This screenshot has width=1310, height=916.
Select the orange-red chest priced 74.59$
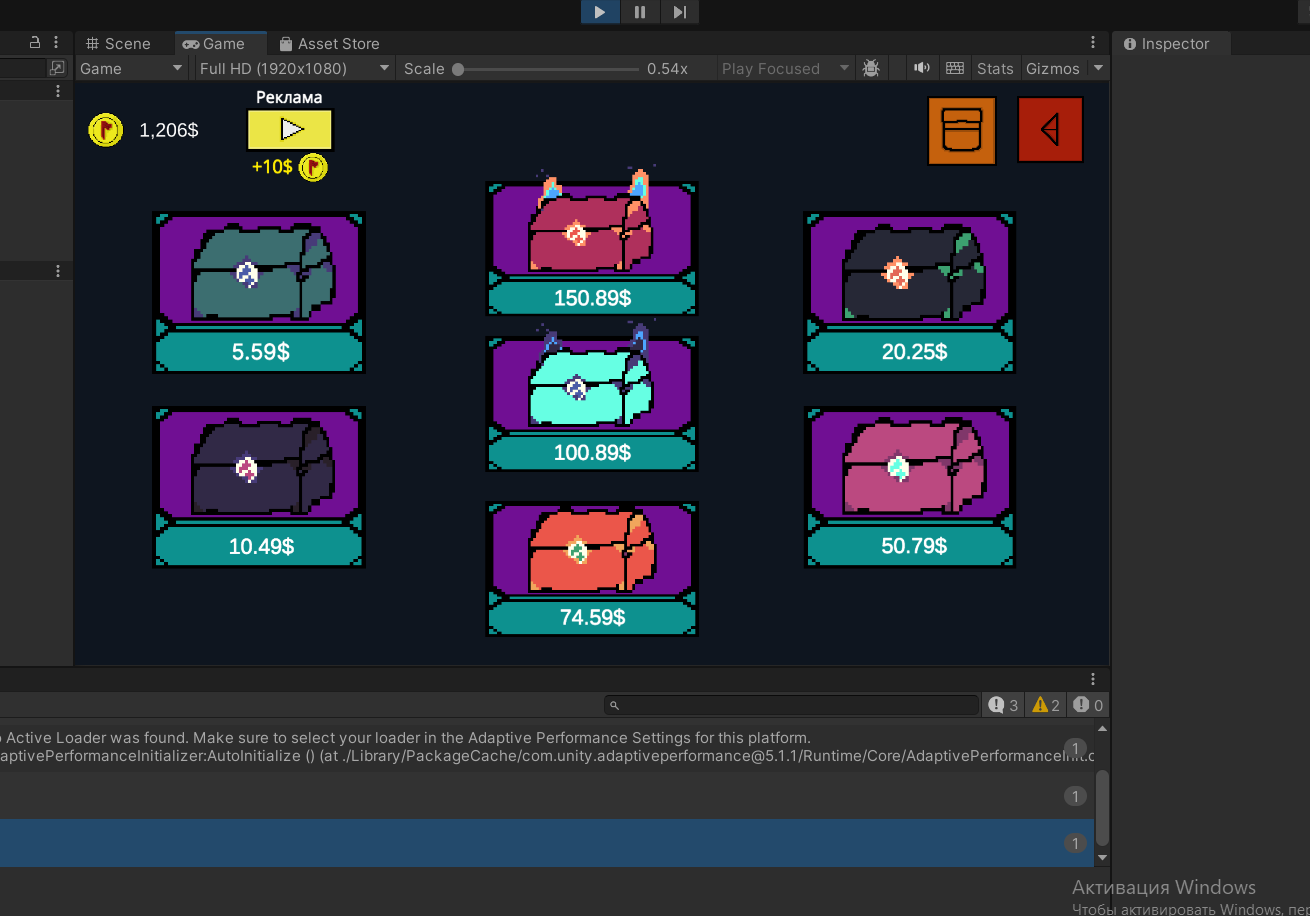(x=592, y=549)
